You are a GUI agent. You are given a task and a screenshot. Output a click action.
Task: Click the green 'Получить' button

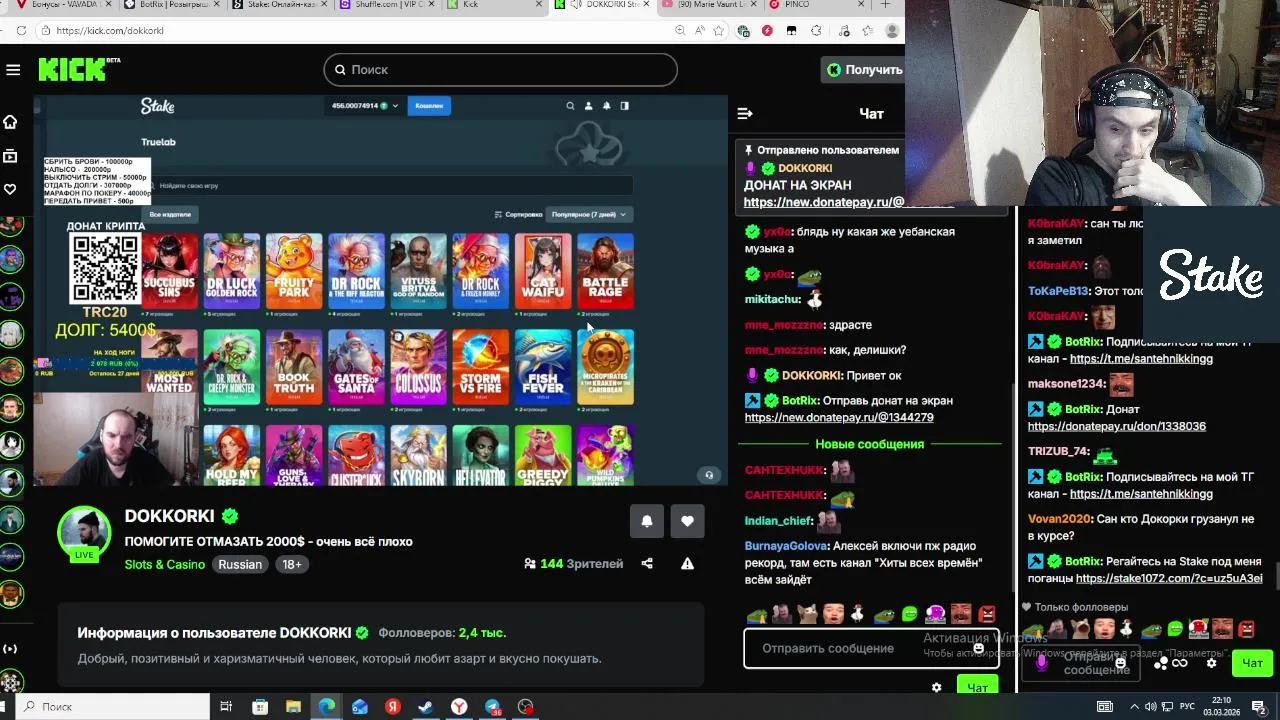pyautogui.click(x=863, y=70)
